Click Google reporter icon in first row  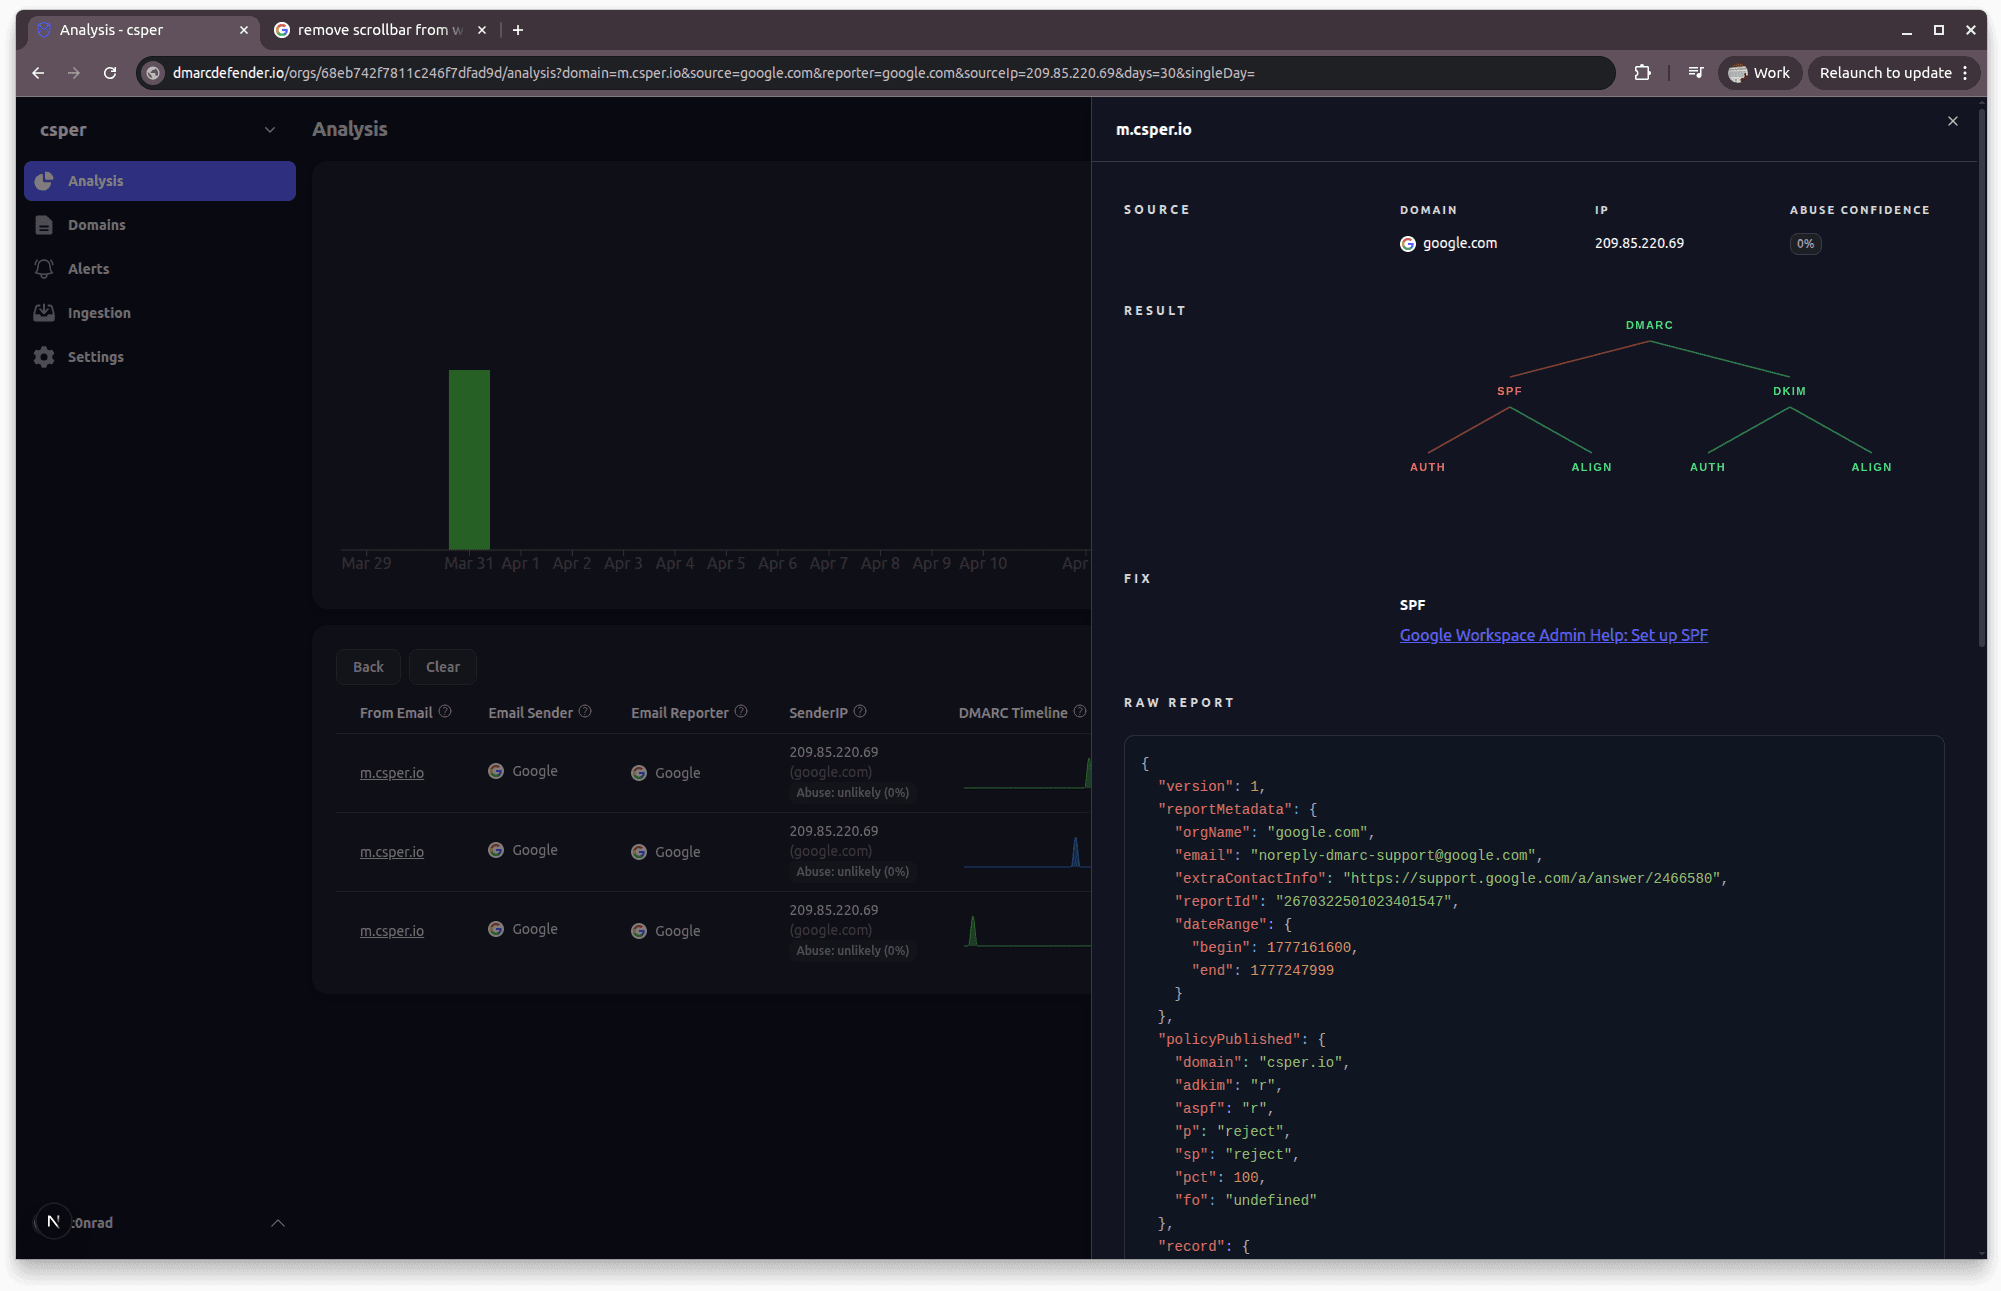coord(639,773)
